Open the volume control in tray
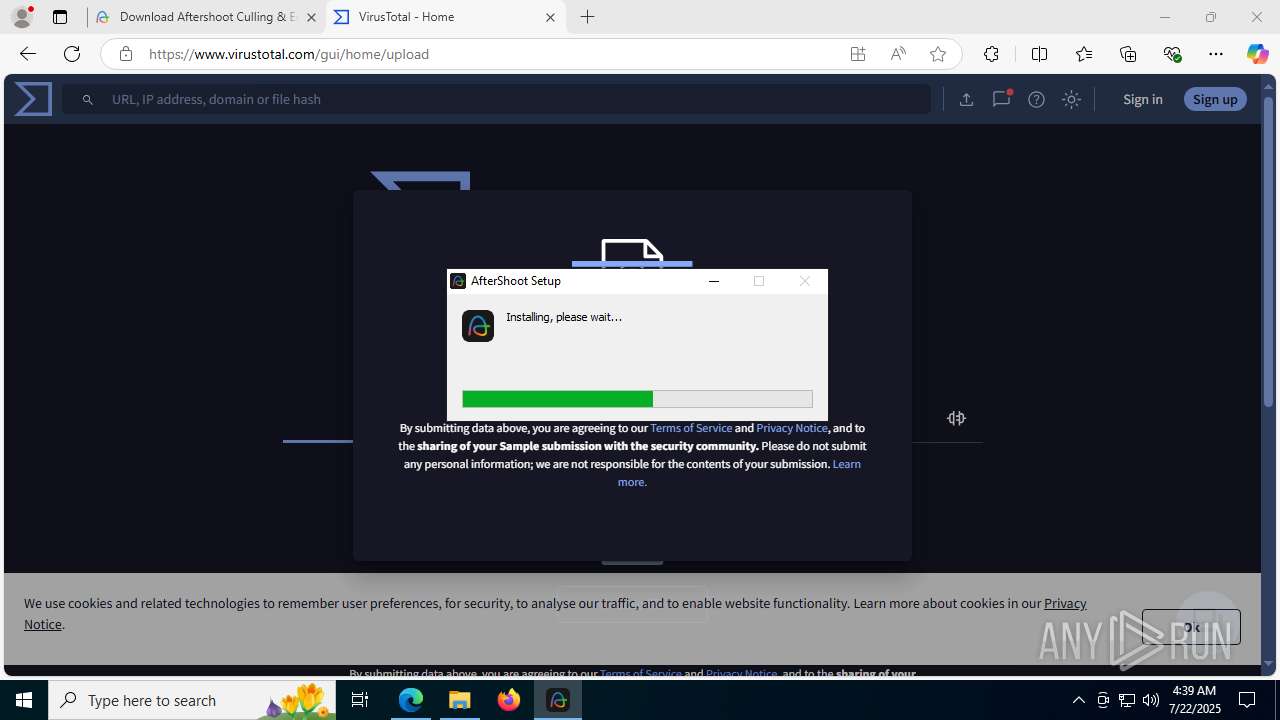The height and width of the screenshot is (720, 1280). [1150, 700]
